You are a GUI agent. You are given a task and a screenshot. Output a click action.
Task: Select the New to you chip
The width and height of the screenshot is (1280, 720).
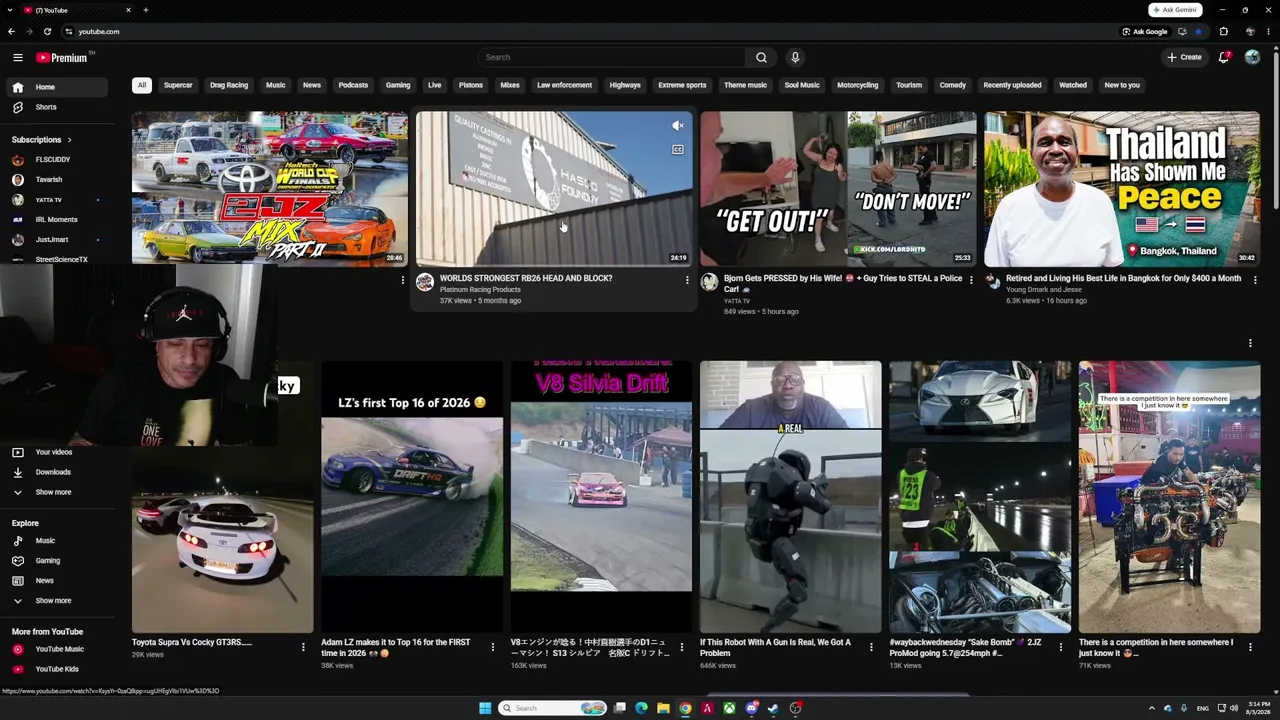1122,85
